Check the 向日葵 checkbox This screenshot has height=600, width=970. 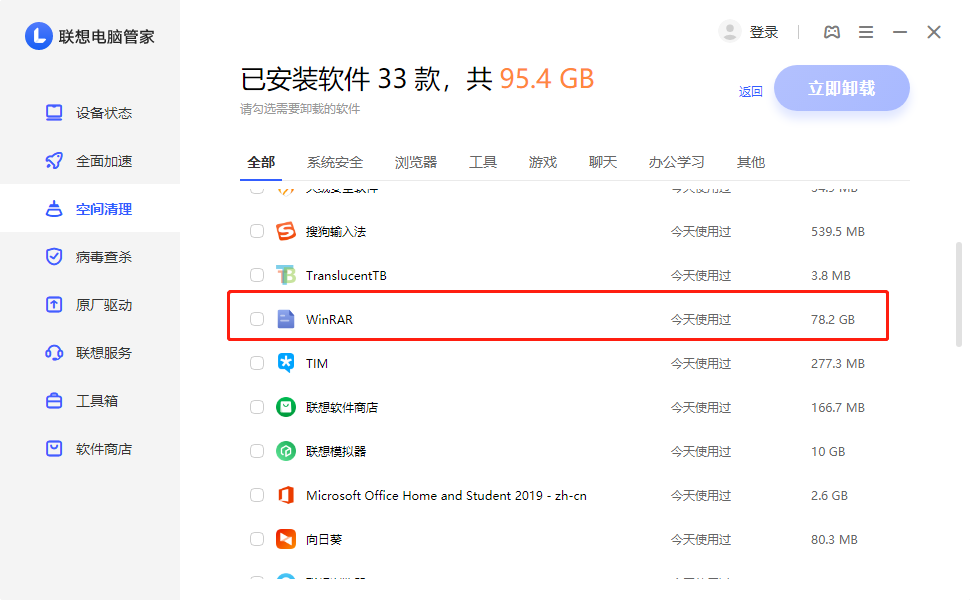[x=257, y=539]
